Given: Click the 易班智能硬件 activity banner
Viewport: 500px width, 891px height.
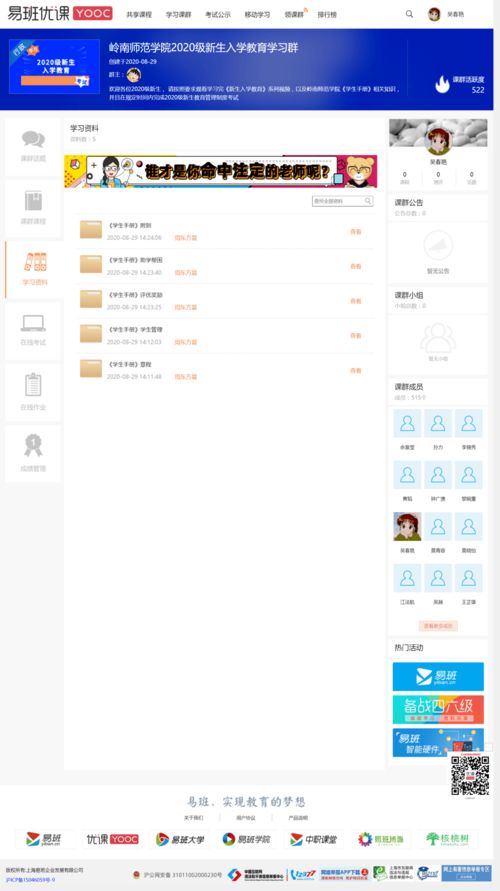Looking at the screenshot, I should (438, 742).
